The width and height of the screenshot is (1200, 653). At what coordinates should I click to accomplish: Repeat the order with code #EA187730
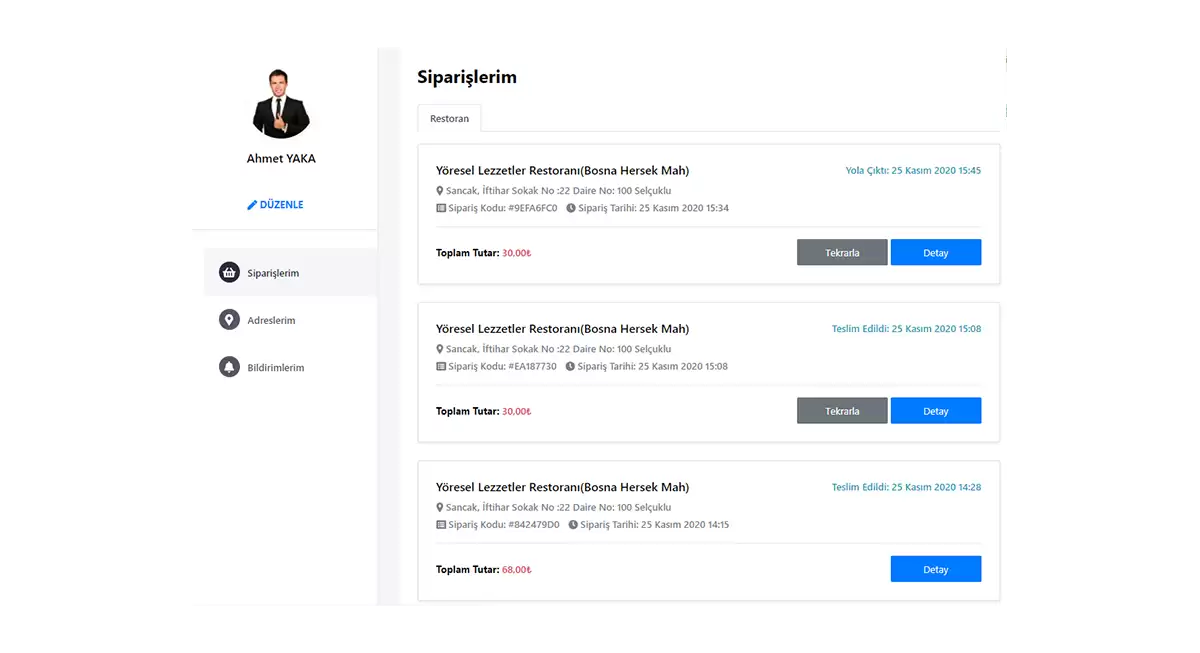[x=842, y=411]
